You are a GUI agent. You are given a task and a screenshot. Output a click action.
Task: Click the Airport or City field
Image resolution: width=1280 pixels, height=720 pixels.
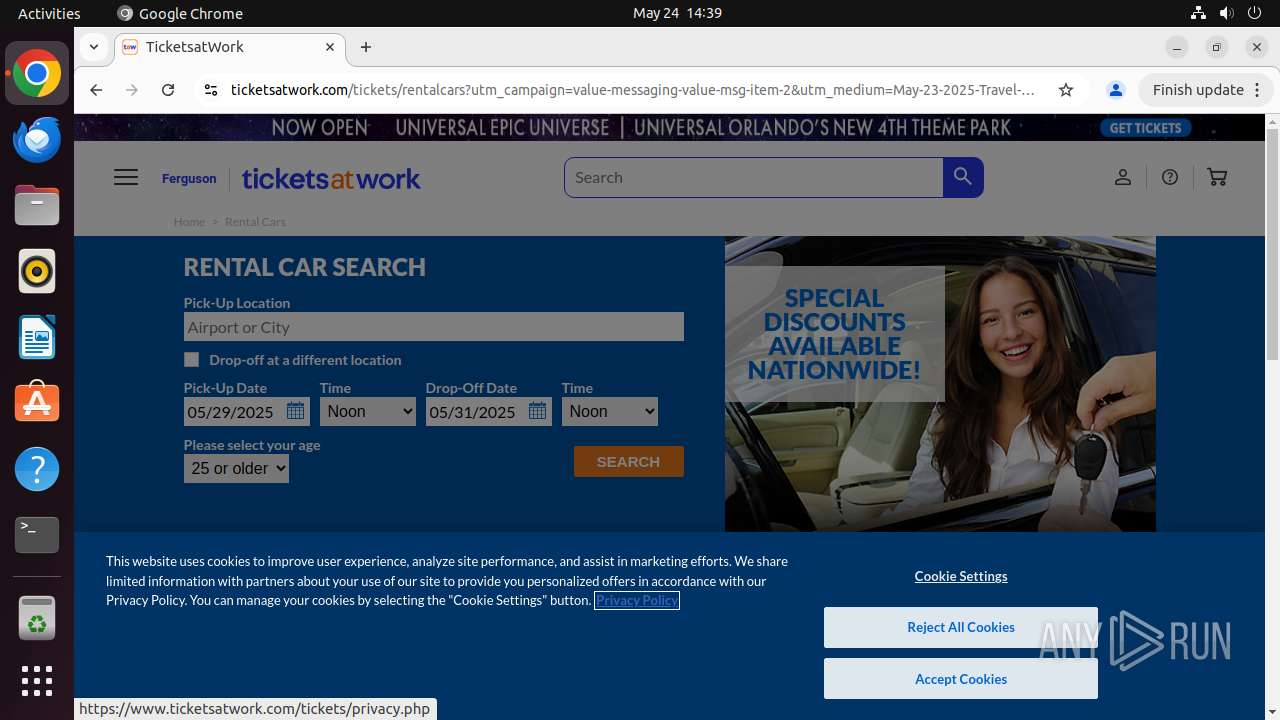434,327
